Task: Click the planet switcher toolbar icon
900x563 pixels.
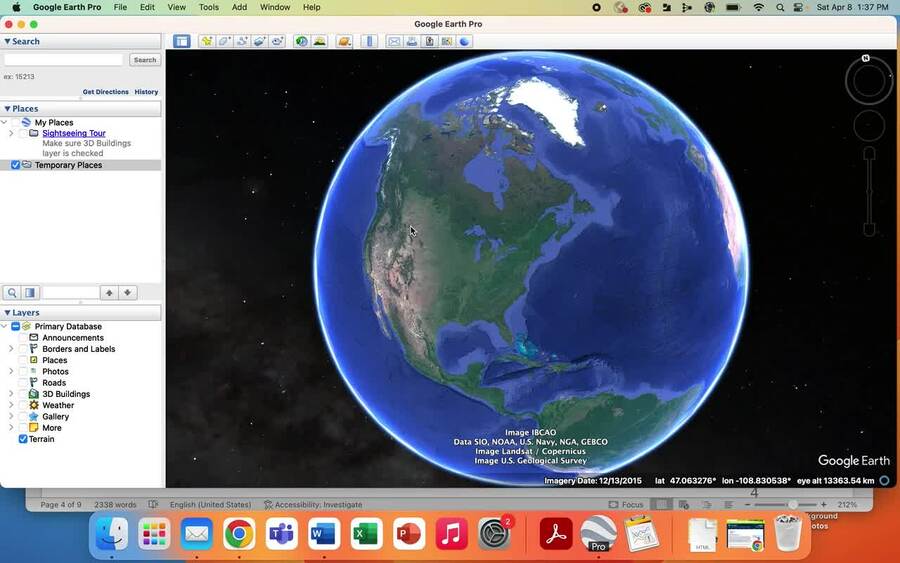Action: [344, 41]
